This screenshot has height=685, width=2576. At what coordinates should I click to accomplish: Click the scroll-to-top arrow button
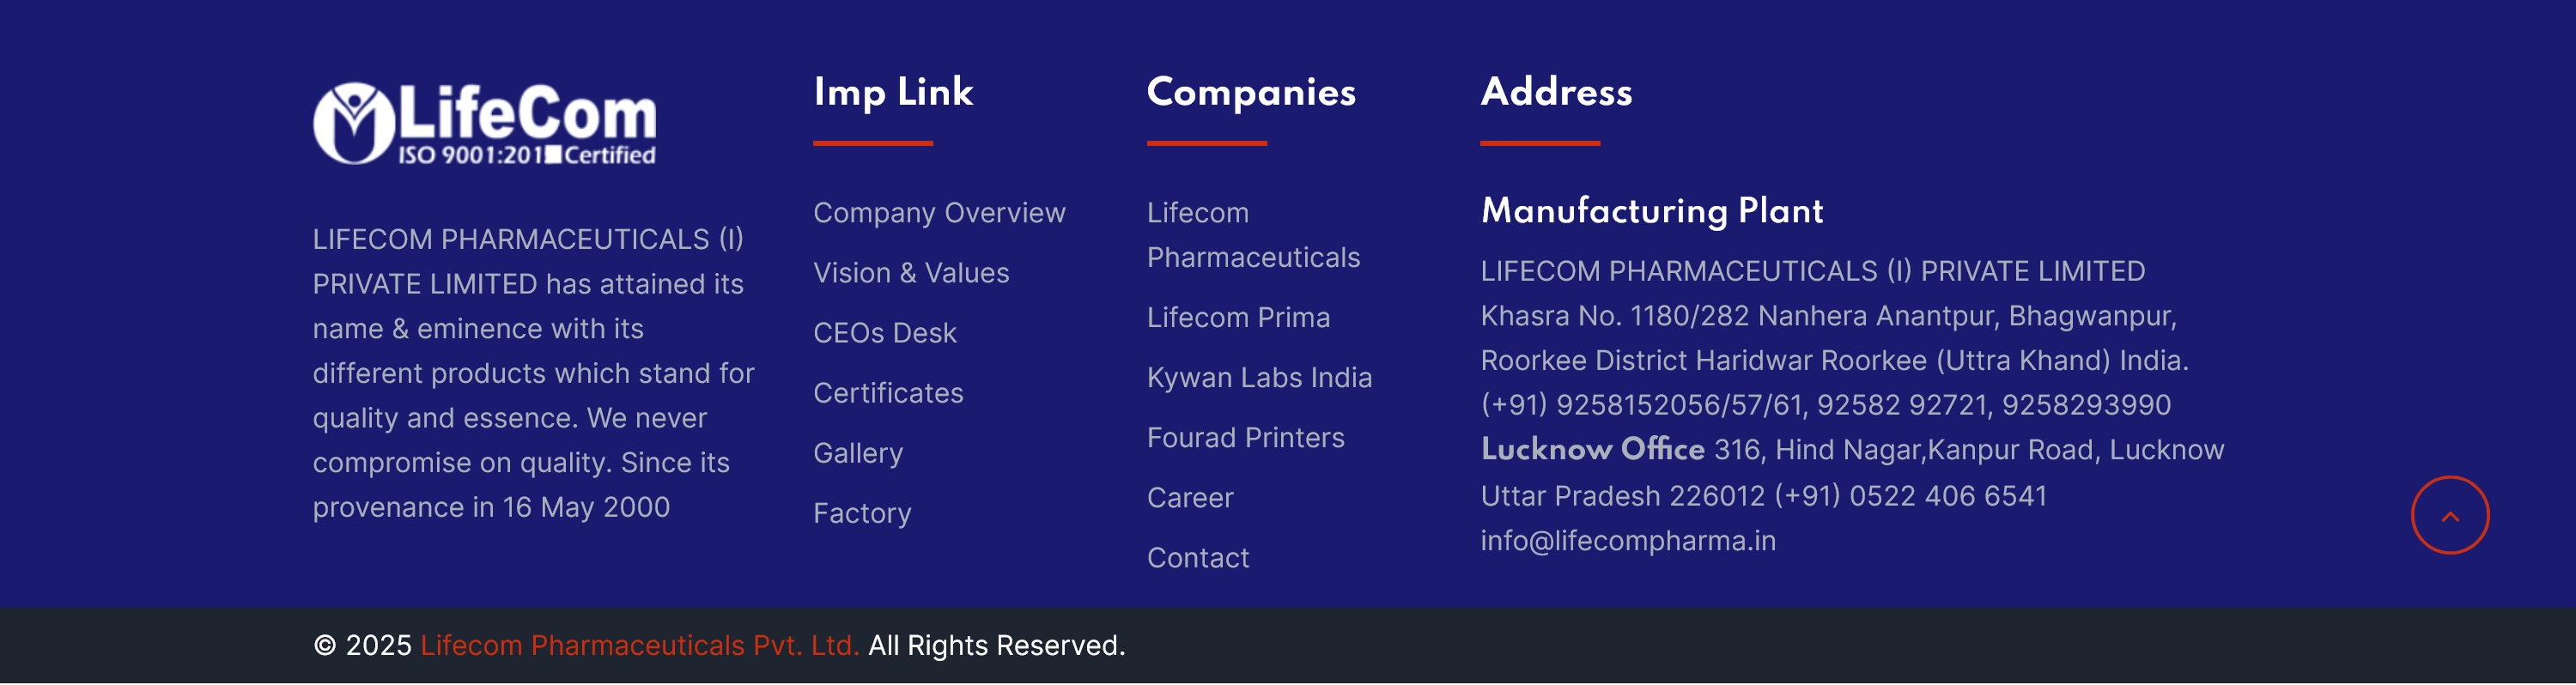tap(2449, 515)
